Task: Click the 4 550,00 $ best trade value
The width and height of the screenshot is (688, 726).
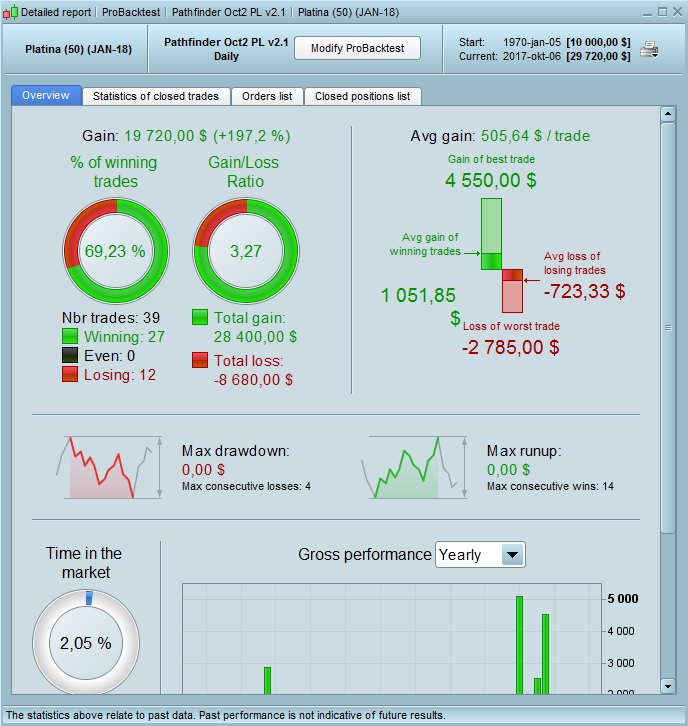Action: click(491, 180)
